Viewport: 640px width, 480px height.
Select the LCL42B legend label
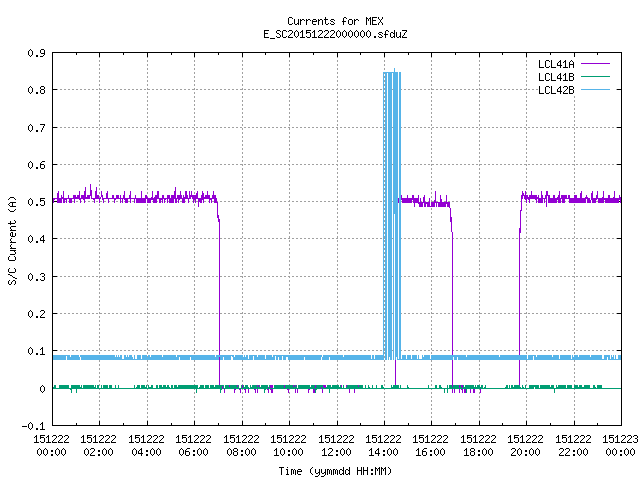556,90
